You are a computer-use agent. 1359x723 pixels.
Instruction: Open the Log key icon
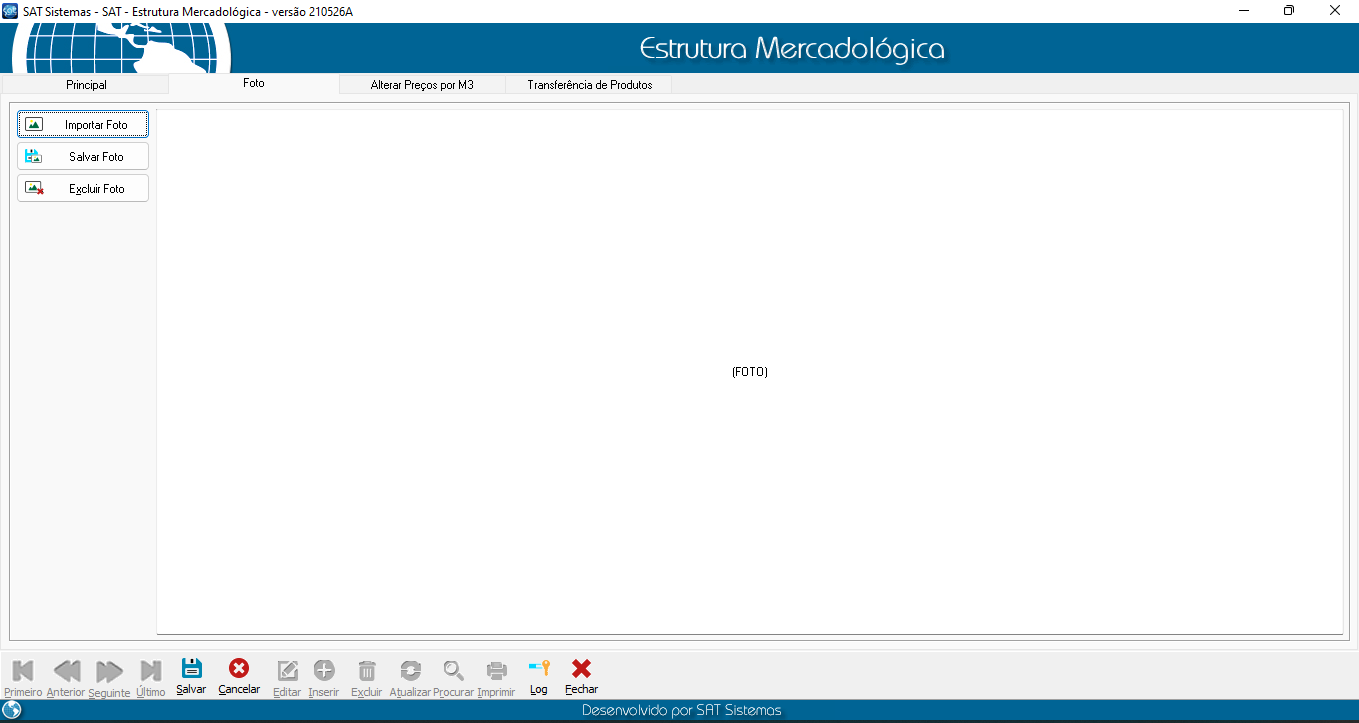pyautogui.click(x=539, y=669)
